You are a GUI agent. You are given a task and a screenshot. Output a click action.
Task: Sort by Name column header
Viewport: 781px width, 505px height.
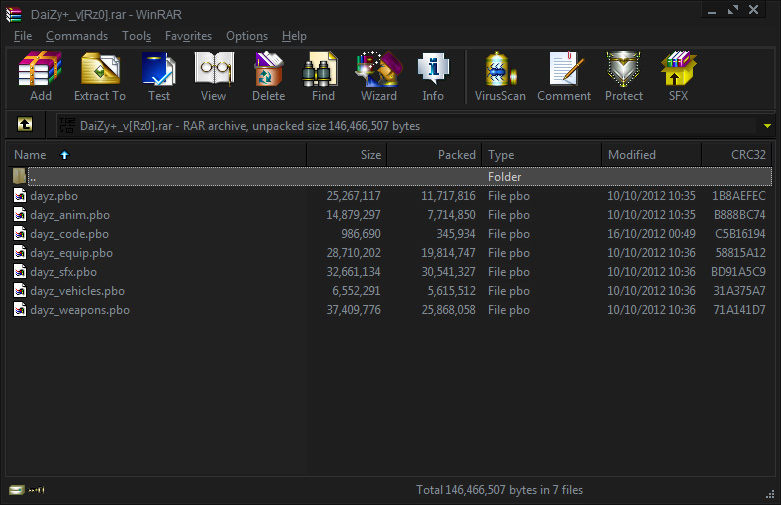(x=157, y=155)
